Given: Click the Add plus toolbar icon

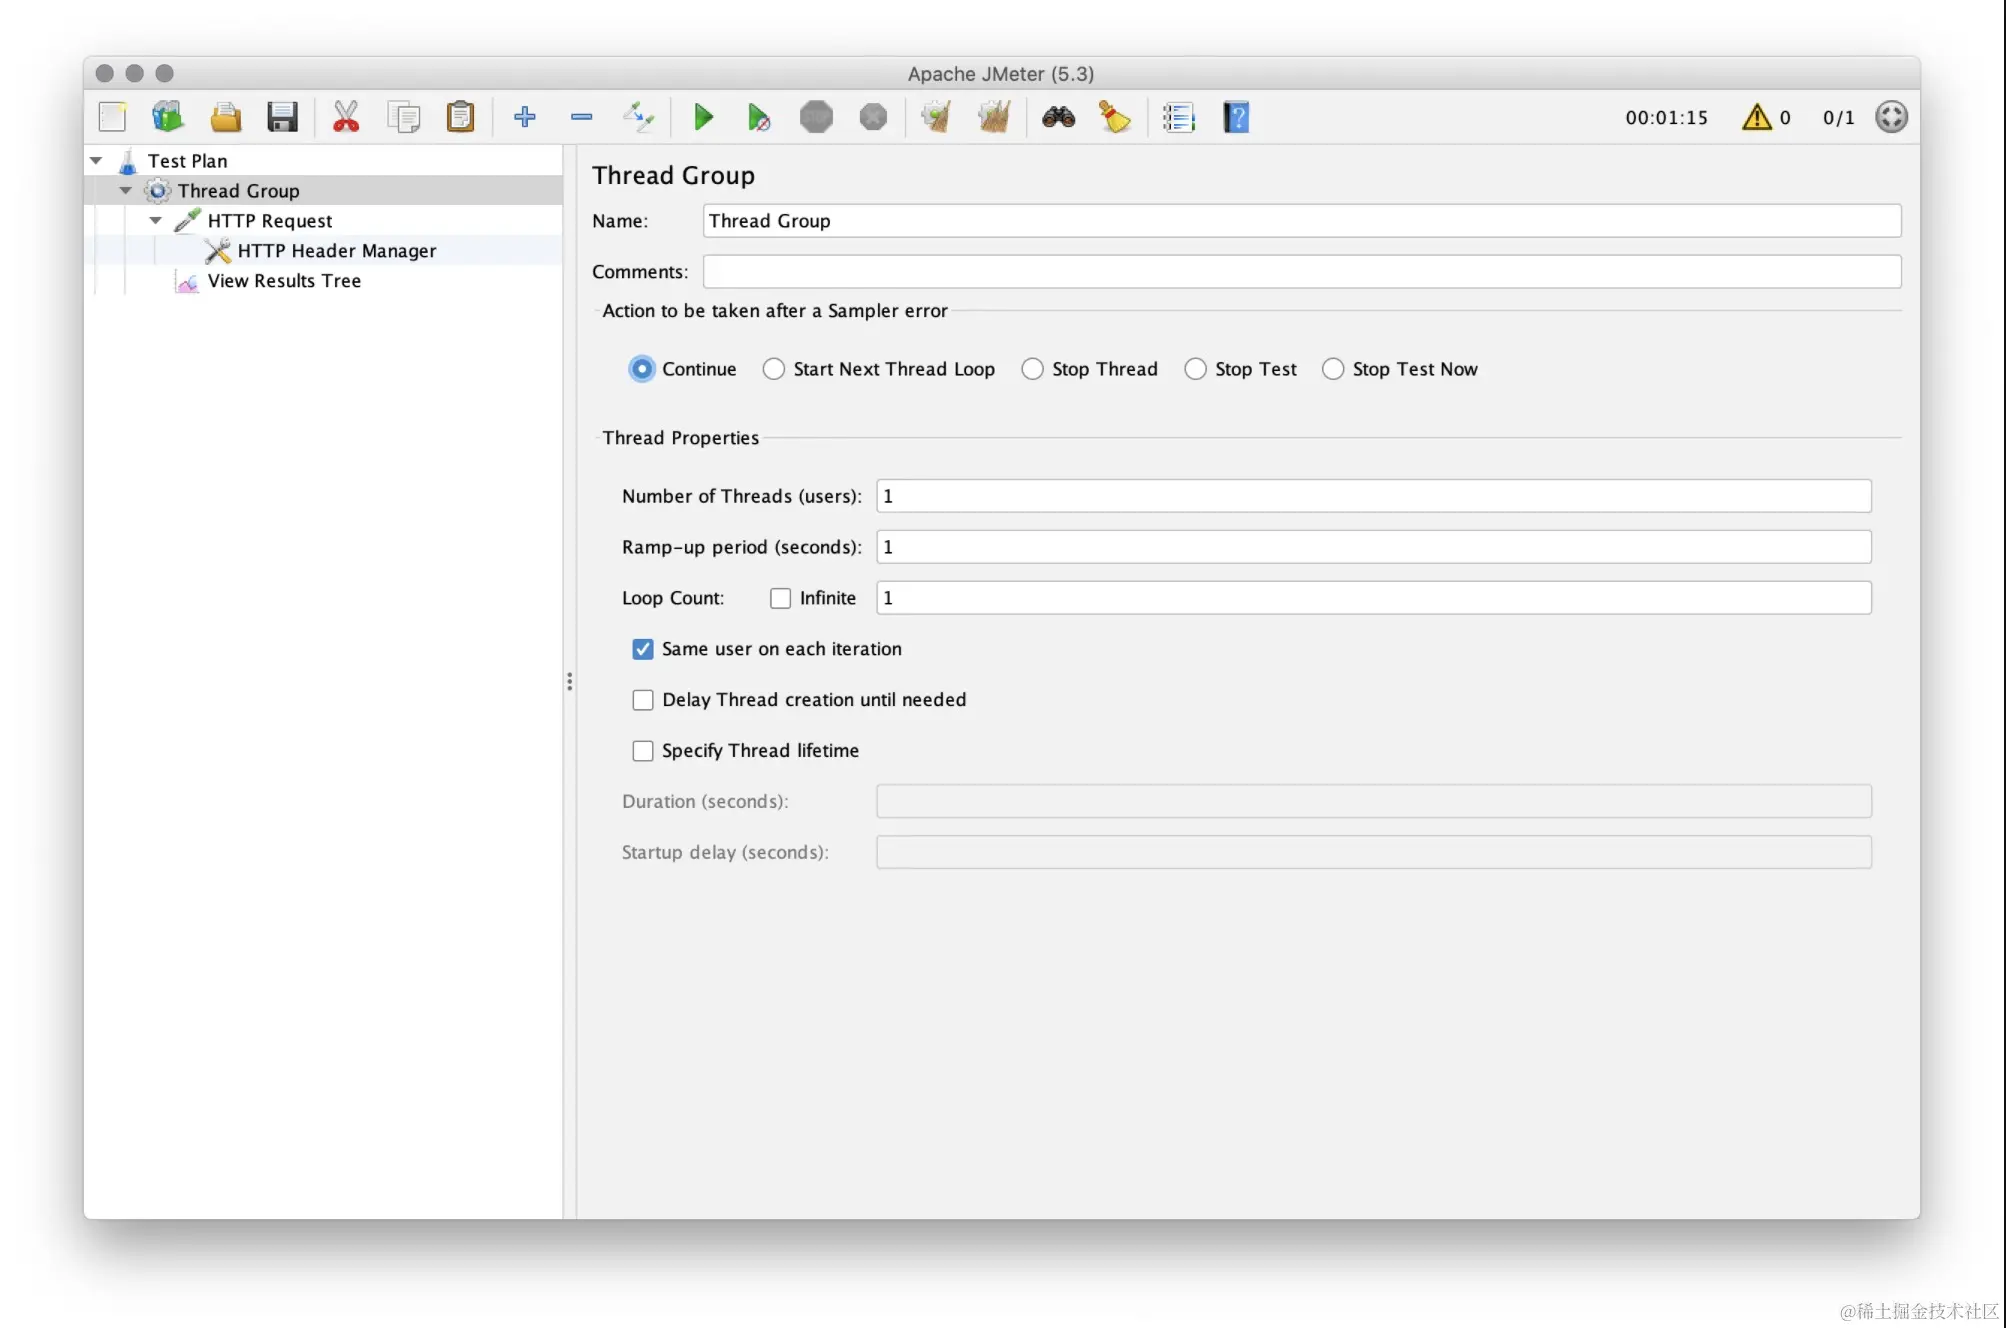Looking at the screenshot, I should [524, 117].
